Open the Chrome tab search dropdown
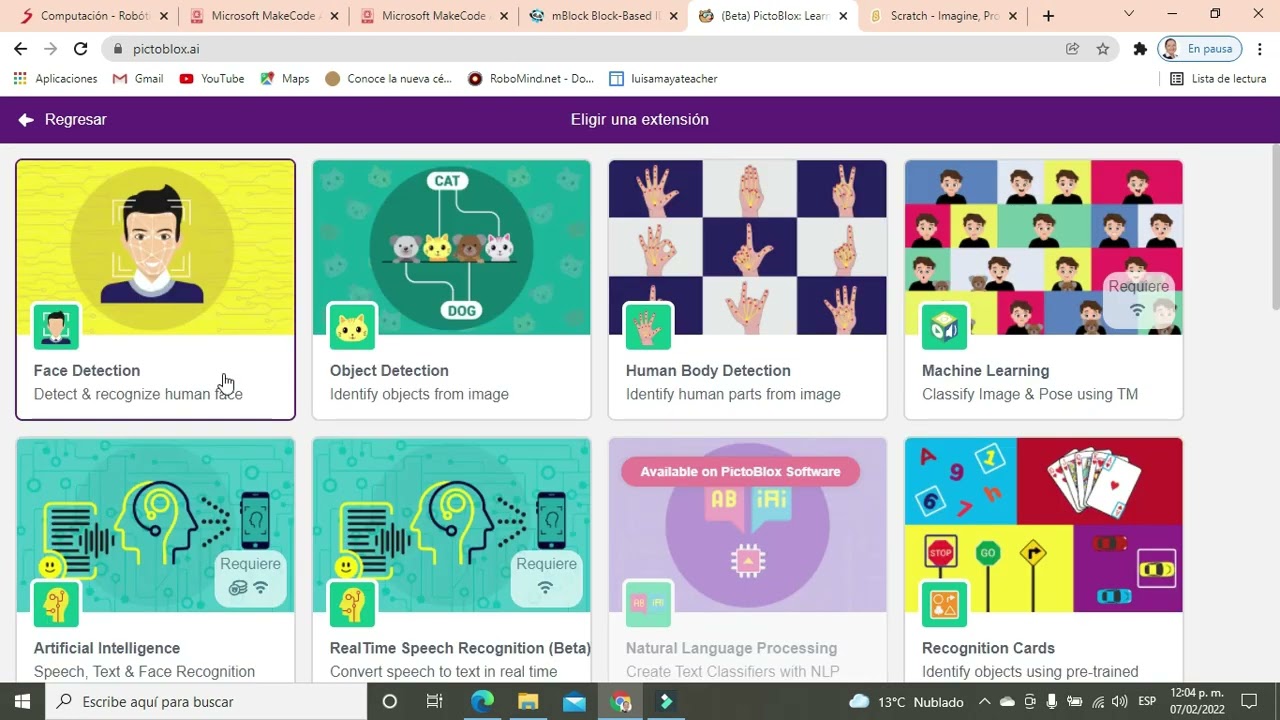 pyautogui.click(x=1129, y=15)
